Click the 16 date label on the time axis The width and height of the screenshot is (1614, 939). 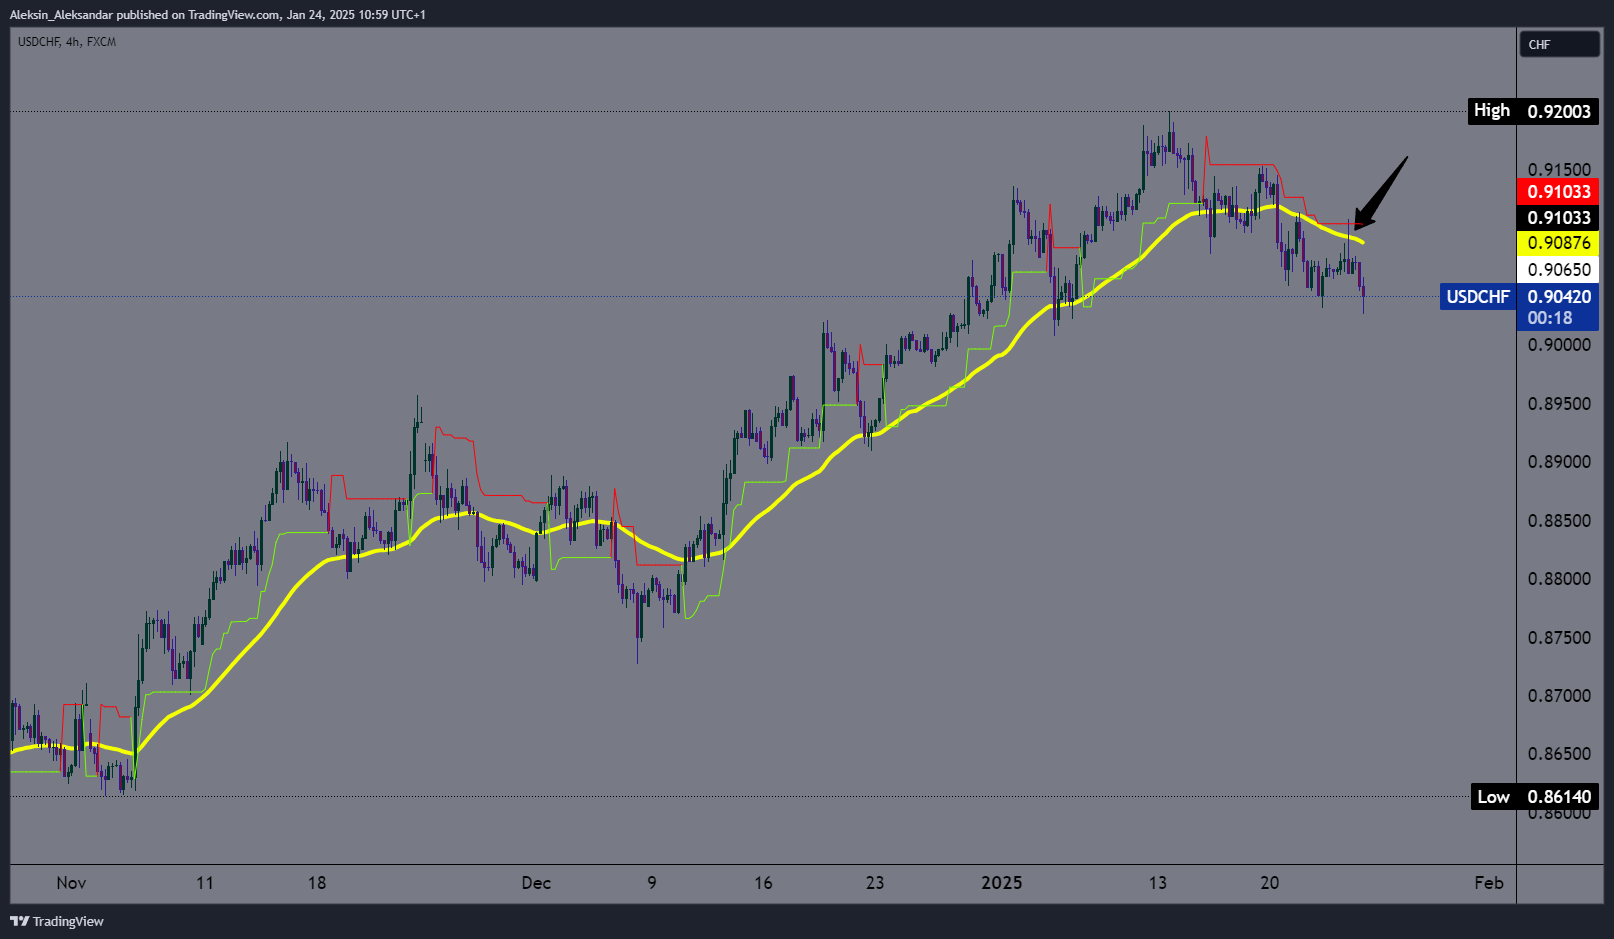point(763,883)
